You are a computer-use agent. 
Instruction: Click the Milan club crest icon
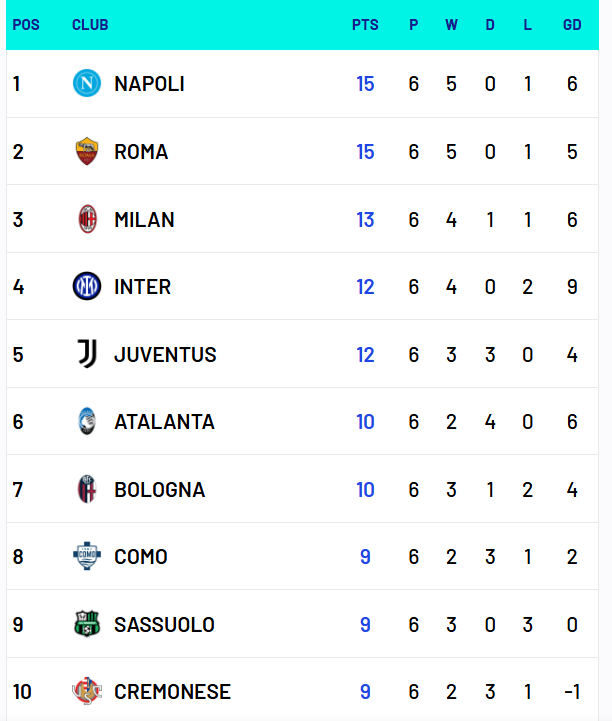87,219
